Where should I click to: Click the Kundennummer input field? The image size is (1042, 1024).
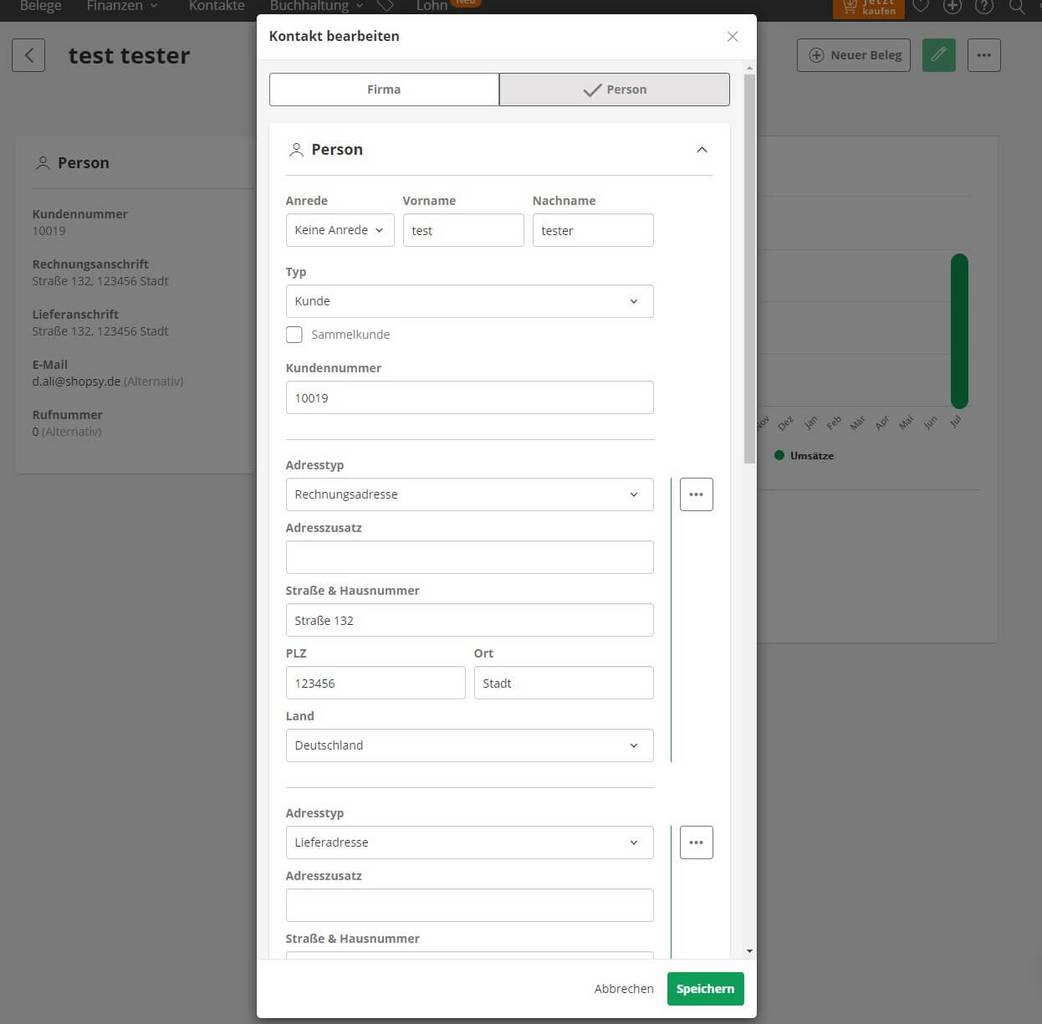pos(469,398)
